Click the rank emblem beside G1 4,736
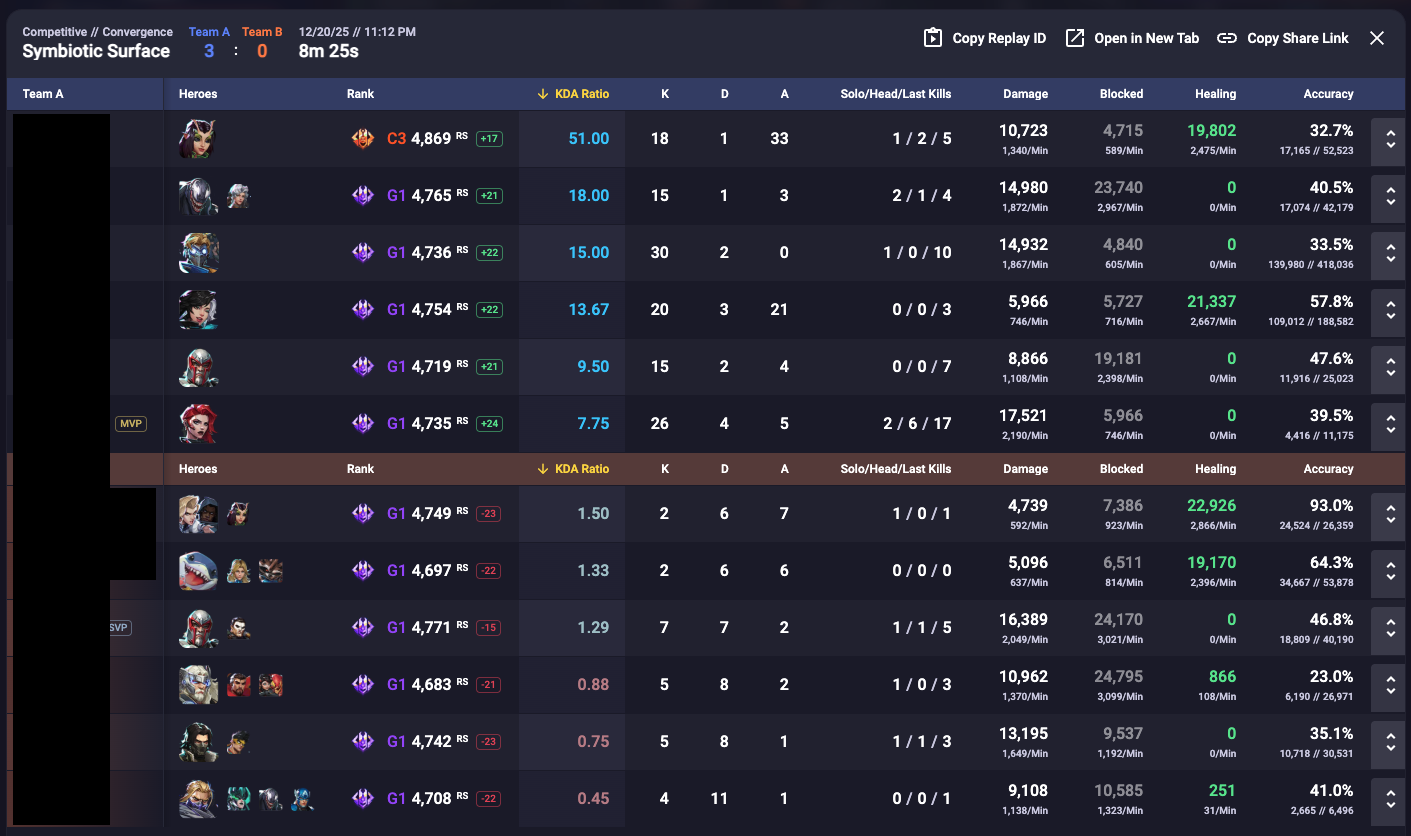Viewport: 1411px width, 836px height. click(363, 253)
